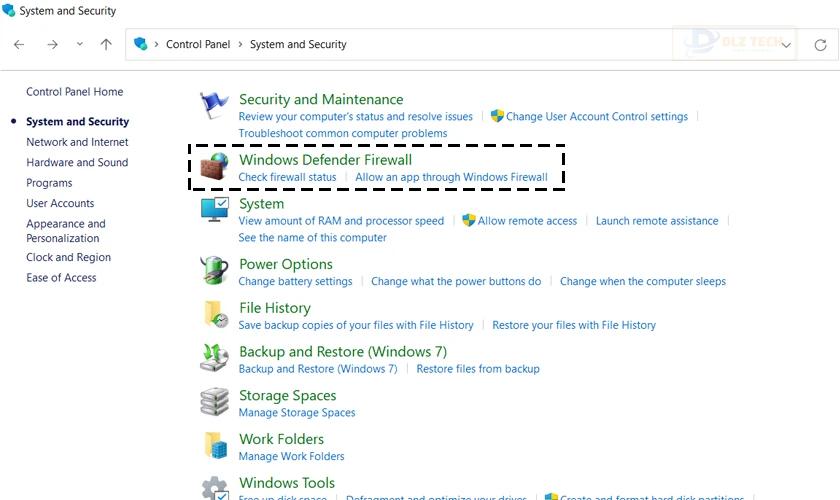Click the Power Options battery icon
The height and width of the screenshot is (500, 840).
point(214,270)
